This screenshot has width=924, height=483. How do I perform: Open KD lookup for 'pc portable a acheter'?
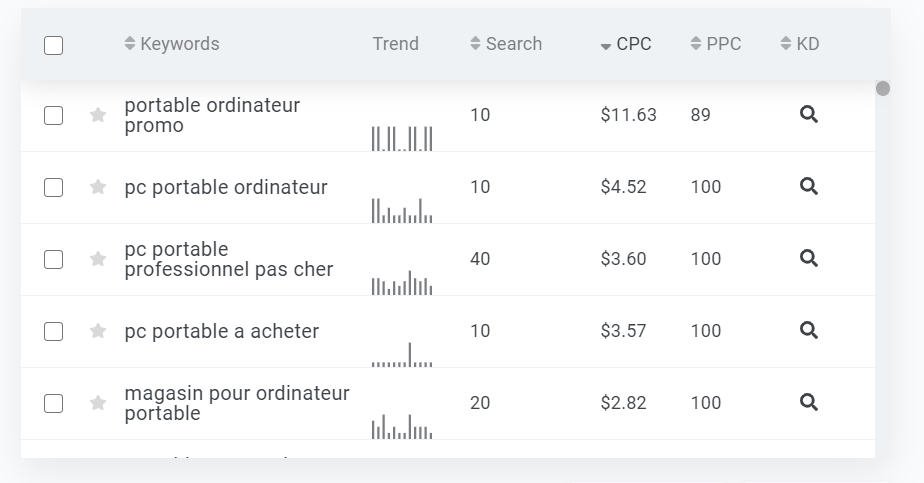click(809, 331)
